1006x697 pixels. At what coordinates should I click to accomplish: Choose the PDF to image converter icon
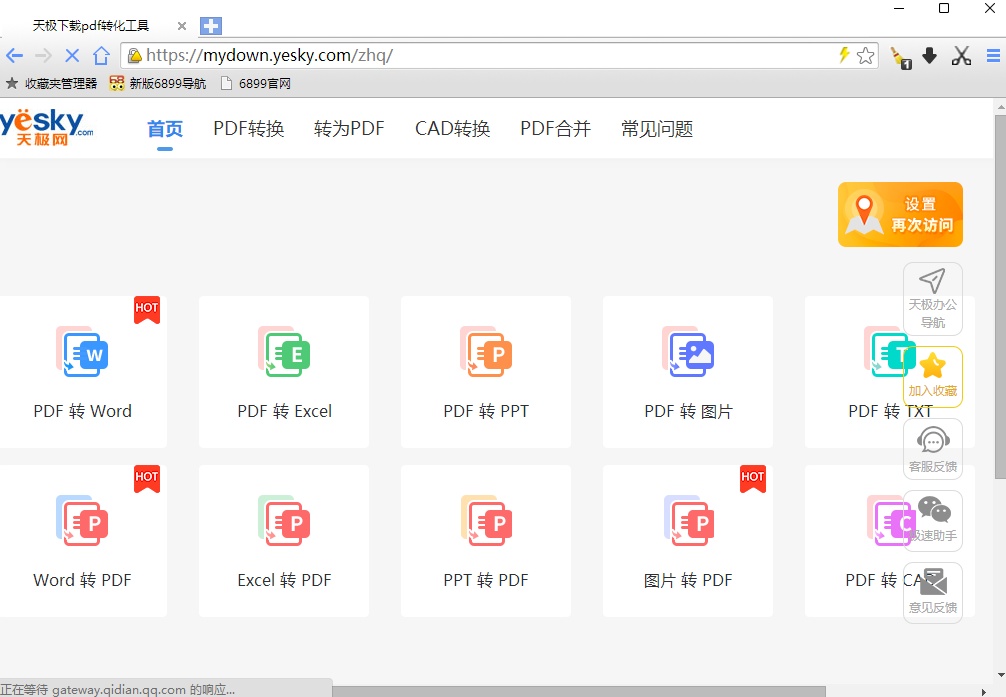tap(688, 351)
